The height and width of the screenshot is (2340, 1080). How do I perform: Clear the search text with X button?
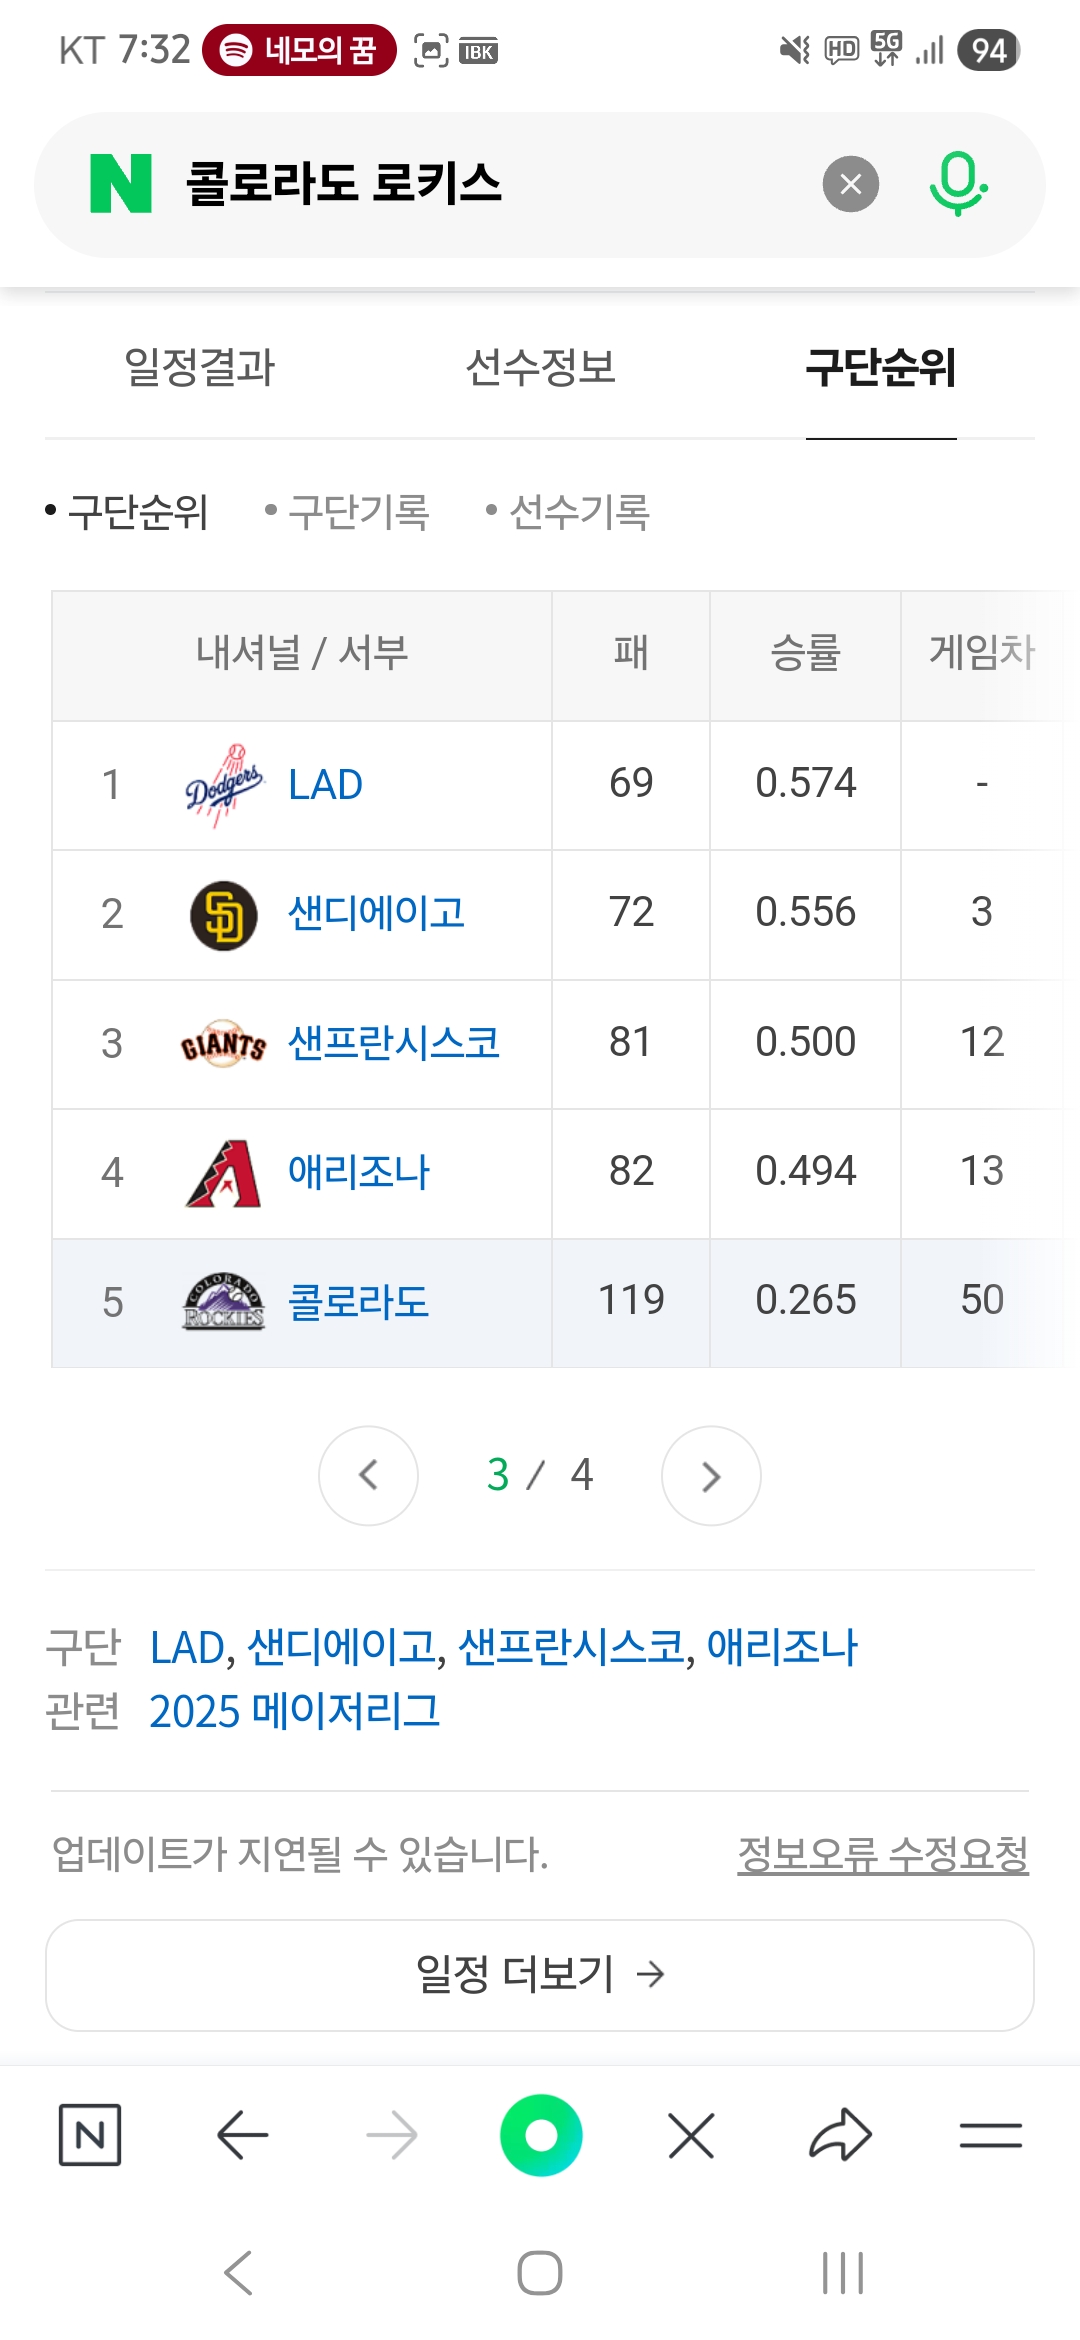click(850, 184)
